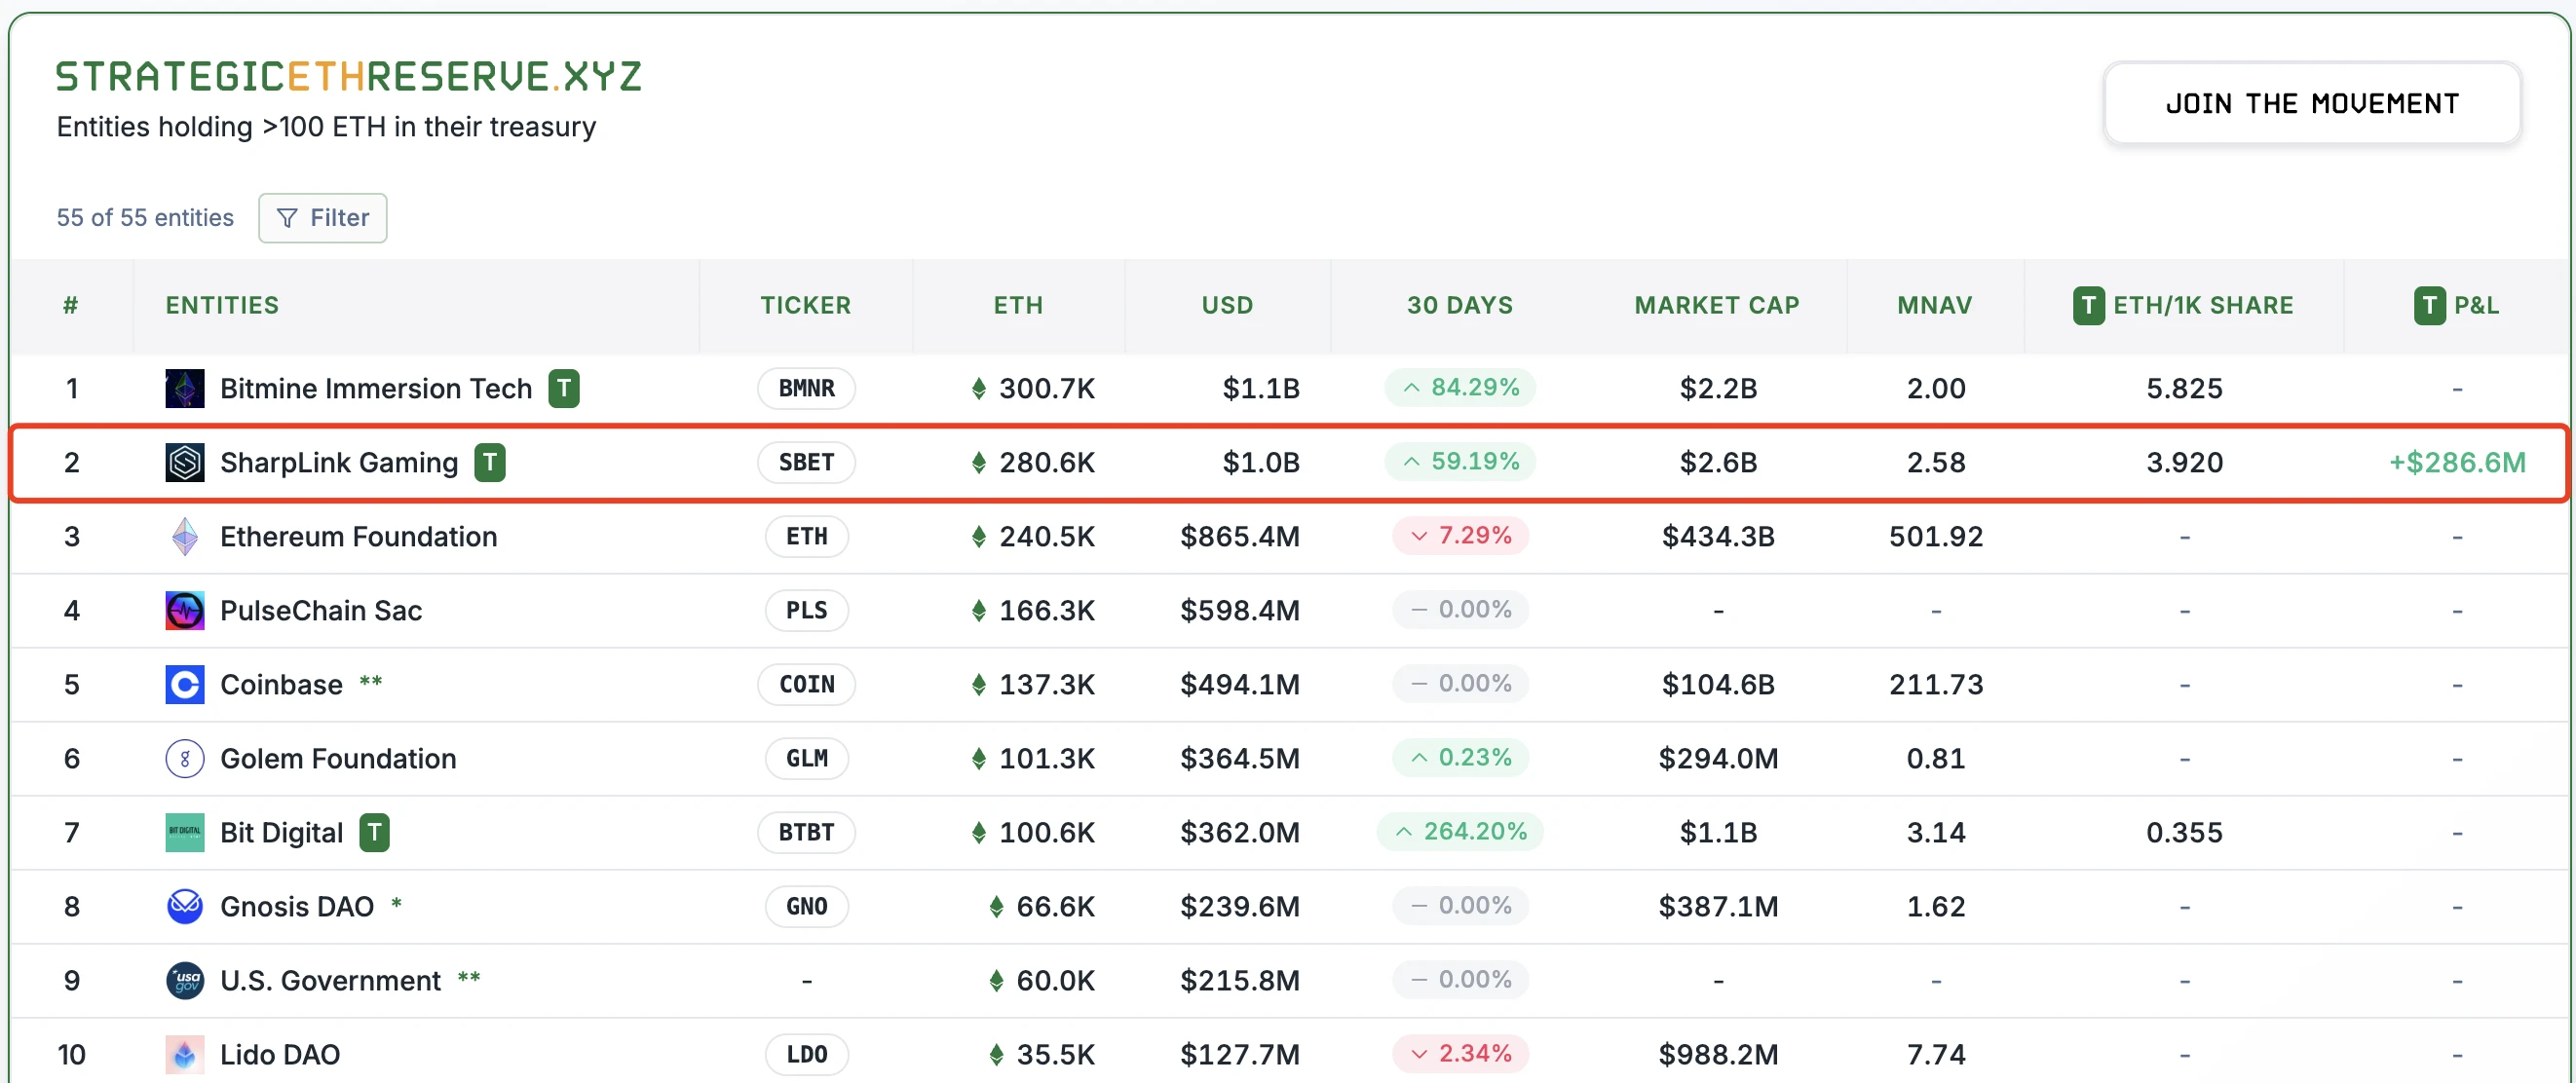This screenshot has width=2576, height=1083.
Task: Click the U.S. Government seal icon
Action: pos(184,980)
